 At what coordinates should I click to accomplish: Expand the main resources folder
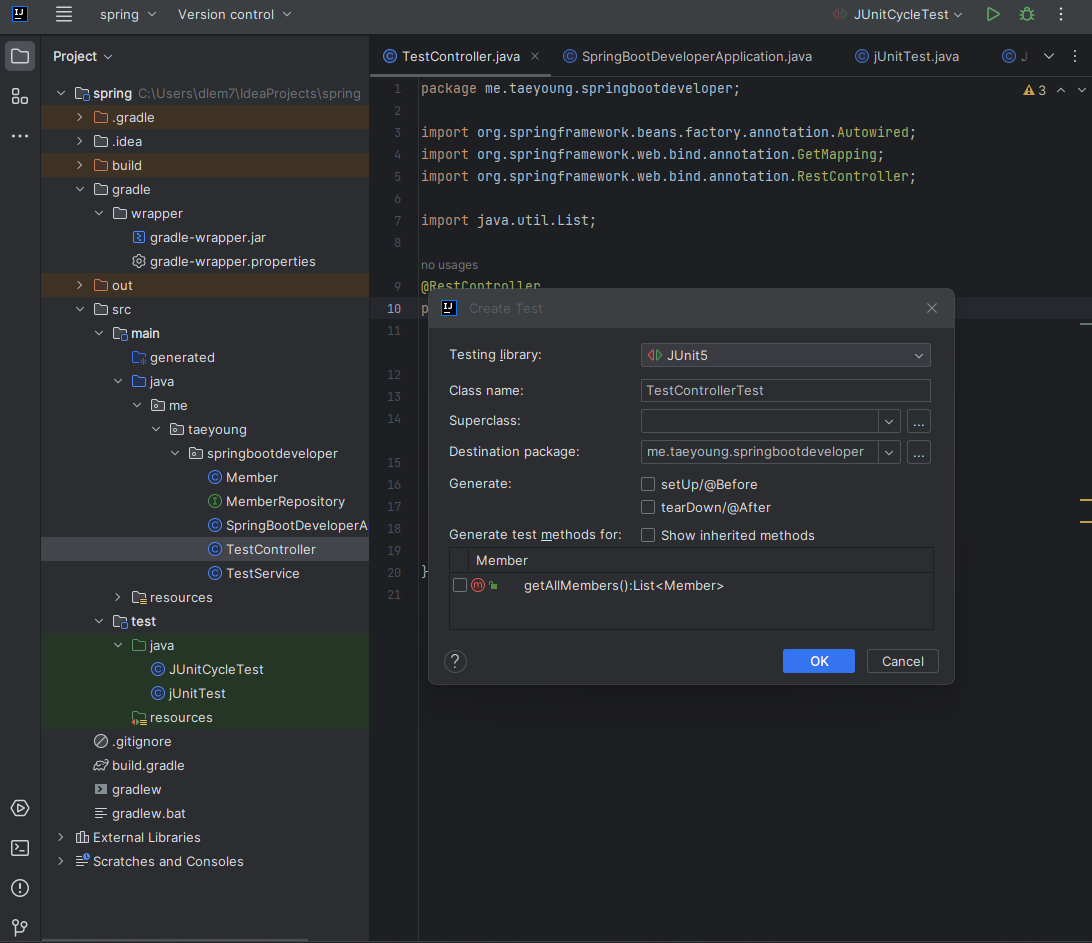118,597
